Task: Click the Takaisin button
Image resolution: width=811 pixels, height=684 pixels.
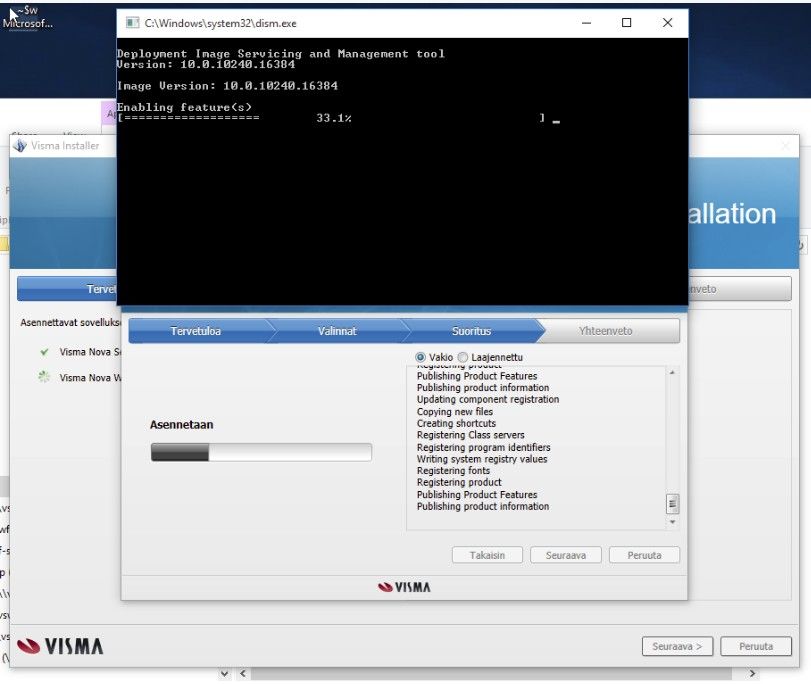Action: 487,555
